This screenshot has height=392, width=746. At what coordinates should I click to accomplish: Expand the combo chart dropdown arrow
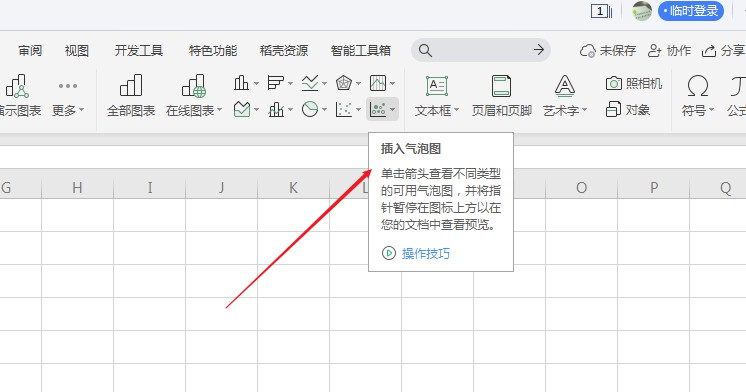click(290, 110)
